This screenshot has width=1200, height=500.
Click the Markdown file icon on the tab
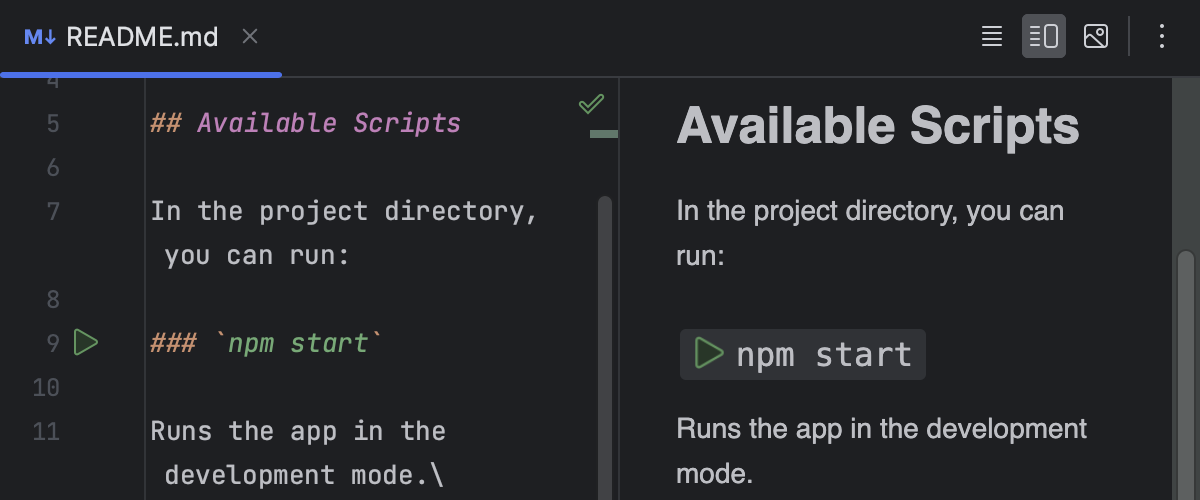pyautogui.click(x=40, y=37)
